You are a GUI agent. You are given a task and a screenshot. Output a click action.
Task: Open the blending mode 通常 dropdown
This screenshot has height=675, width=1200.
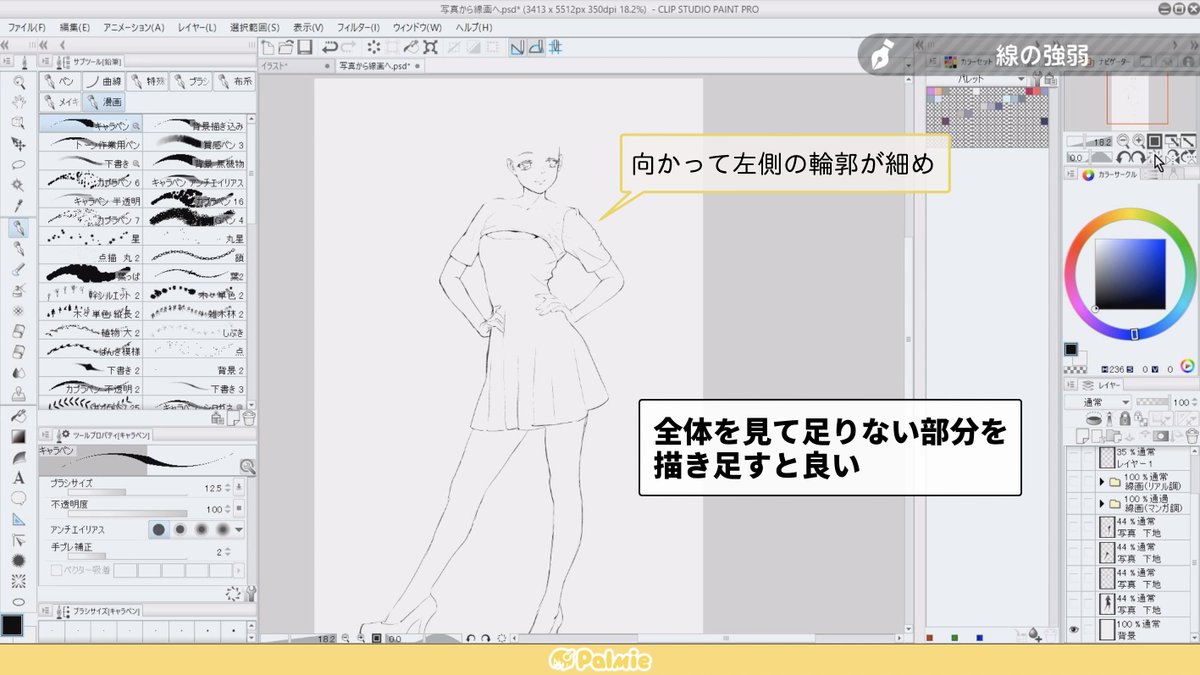(1099, 402)
